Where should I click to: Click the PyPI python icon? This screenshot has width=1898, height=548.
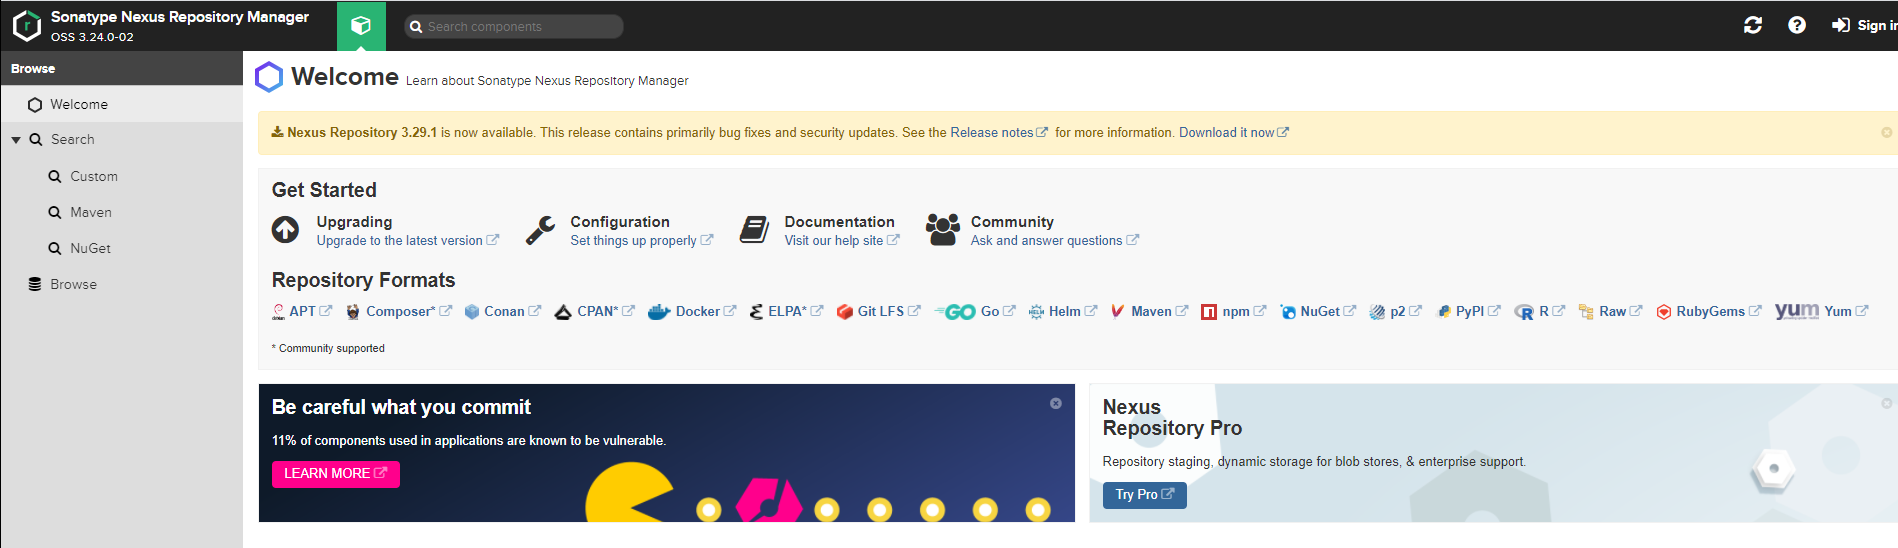[1444, 312]
